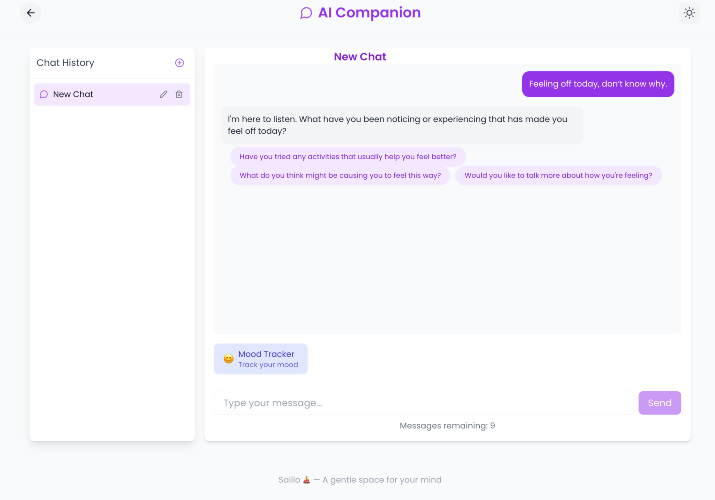Viewport: 715px width, 500px height.
Task: Select suggestion about activities that help
Action: pyautogui.click(x=347, y=156)
